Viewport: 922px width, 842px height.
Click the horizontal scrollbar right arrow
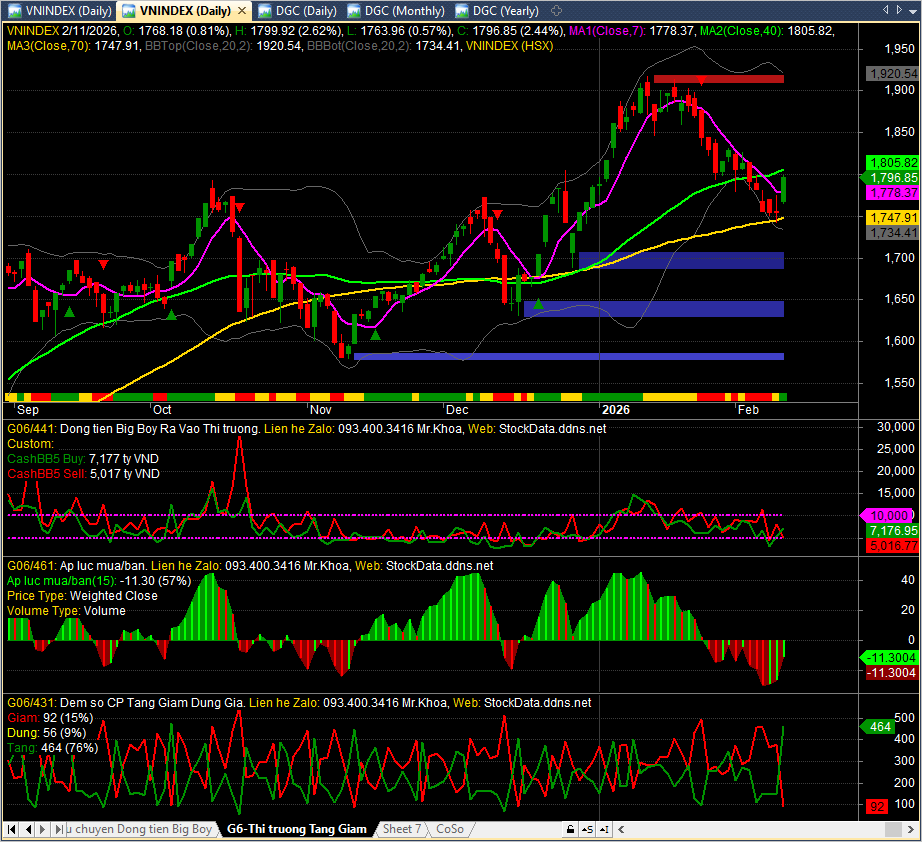pos(911,830)
